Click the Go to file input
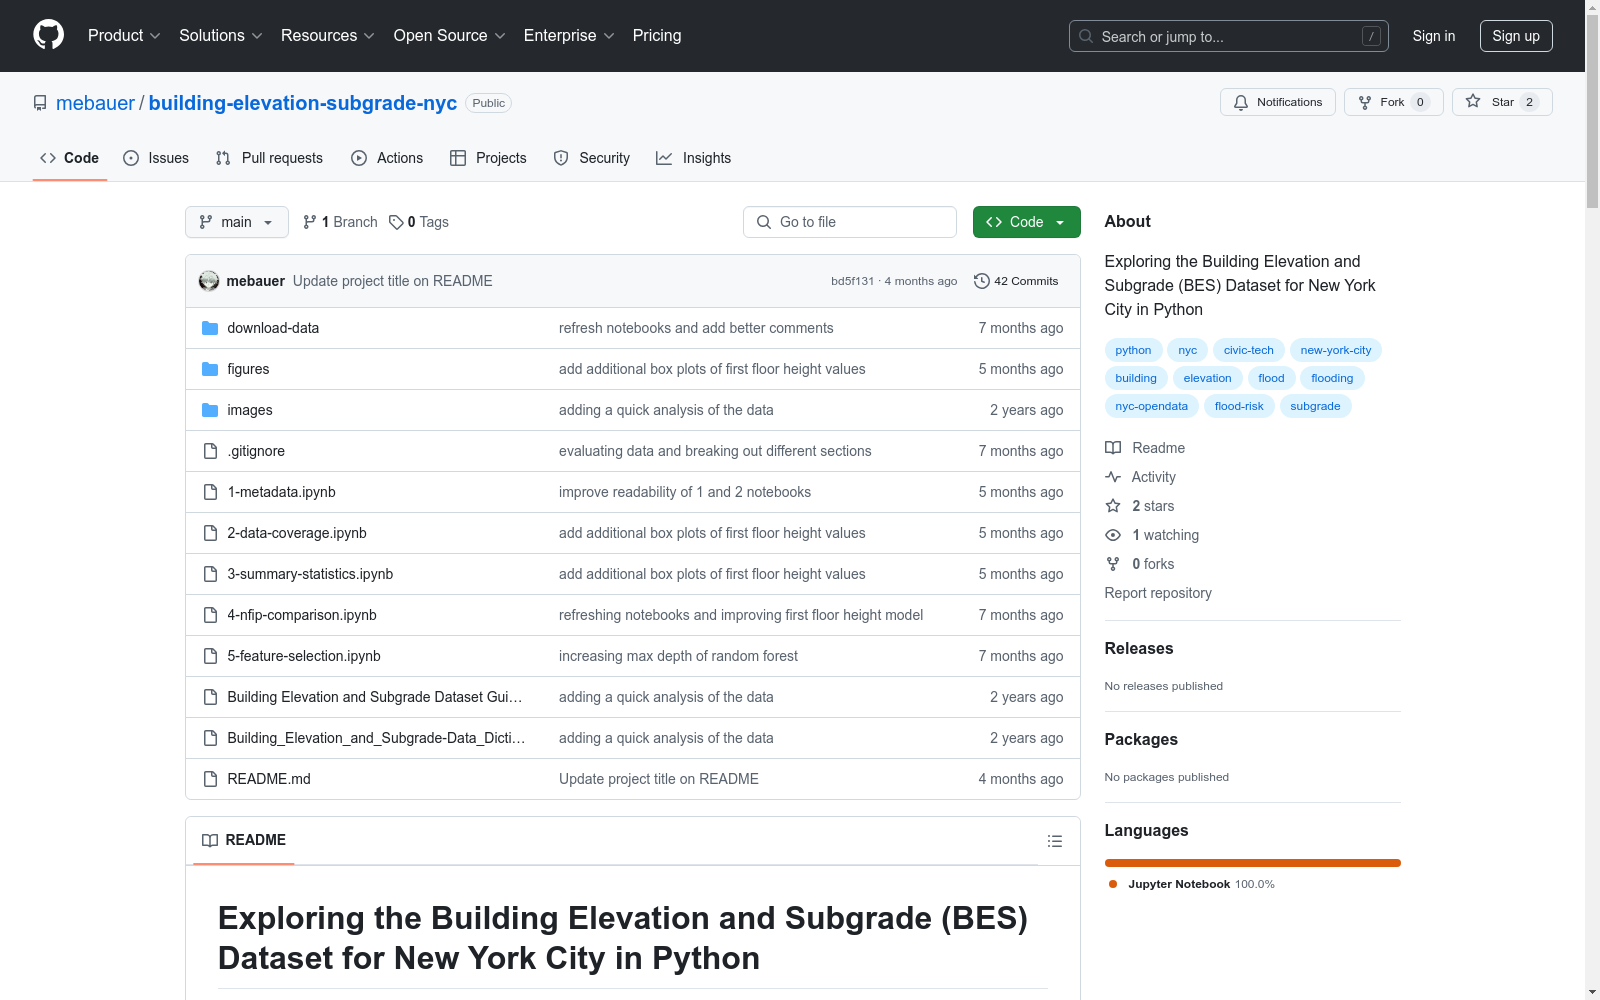 click(x=850, y=222)
